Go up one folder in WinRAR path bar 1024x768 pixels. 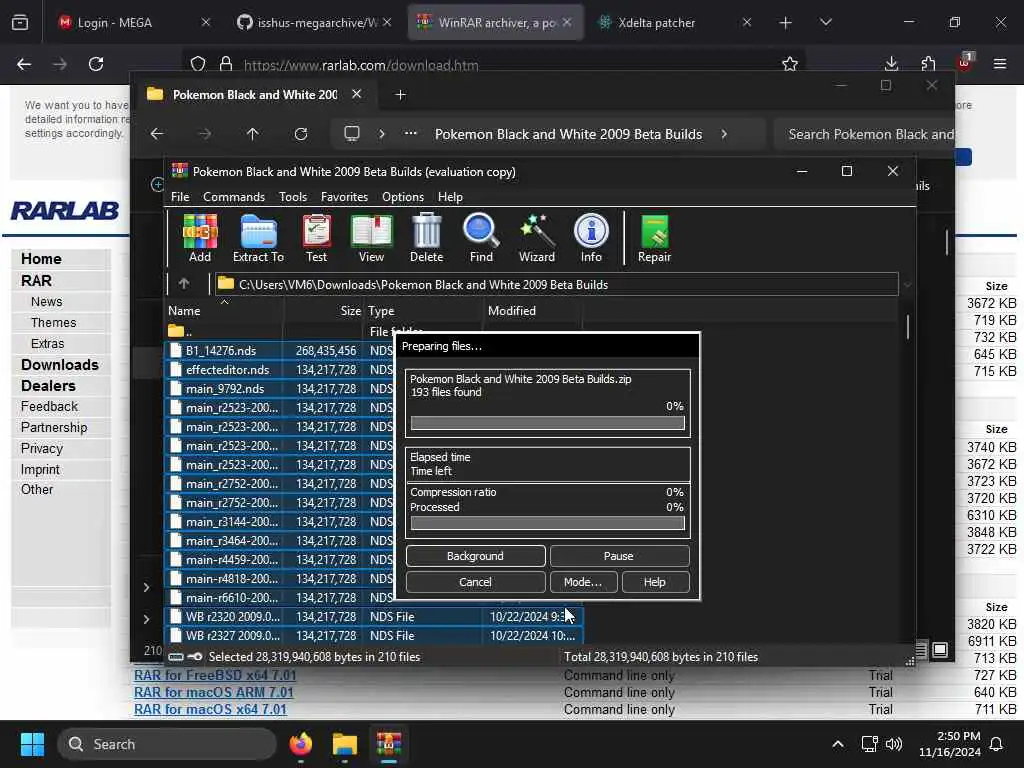pos(184,284)
